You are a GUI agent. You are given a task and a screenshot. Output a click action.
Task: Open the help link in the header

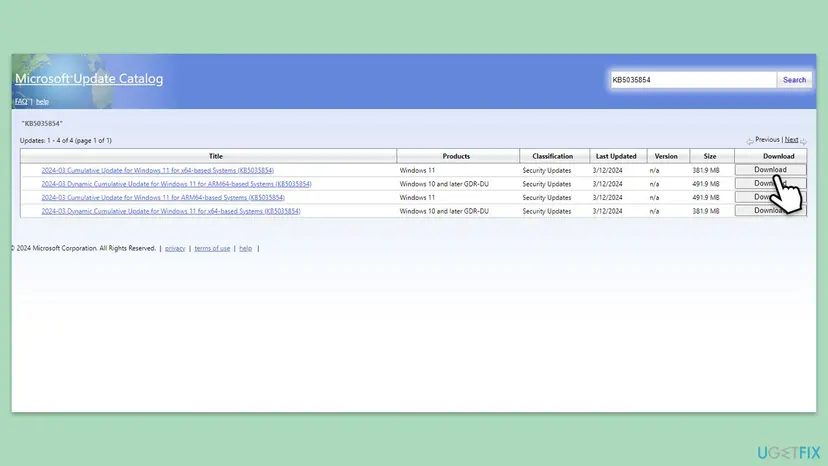click(x=42, y=101)
